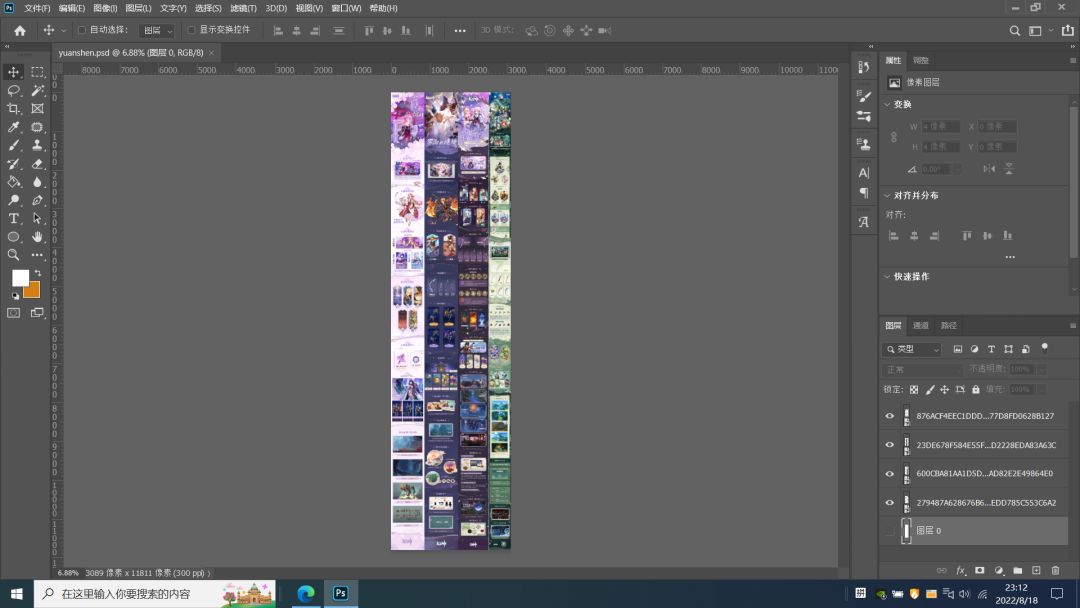The width and height of the screenshot is (1080, 608).
Task: Activate the Hand tool
Action: pos(37,237)
